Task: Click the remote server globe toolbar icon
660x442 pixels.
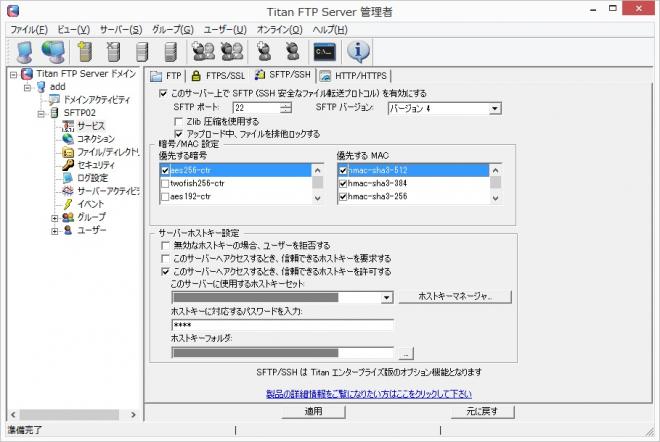Action: 53,51
